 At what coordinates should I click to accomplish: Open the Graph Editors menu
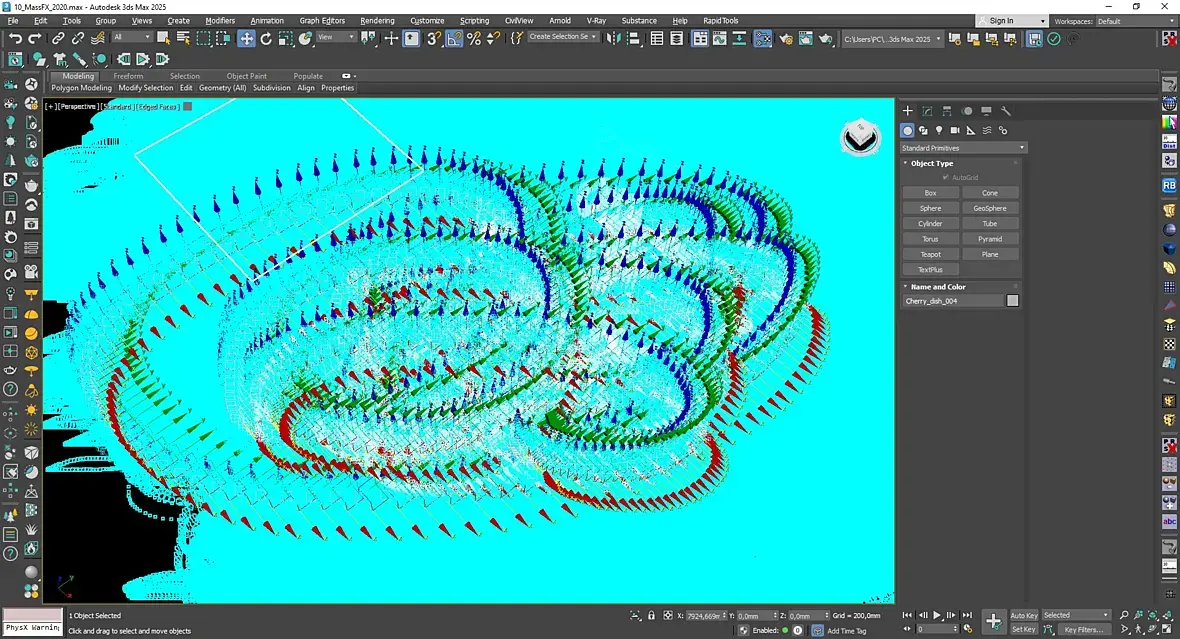(322, 21)
